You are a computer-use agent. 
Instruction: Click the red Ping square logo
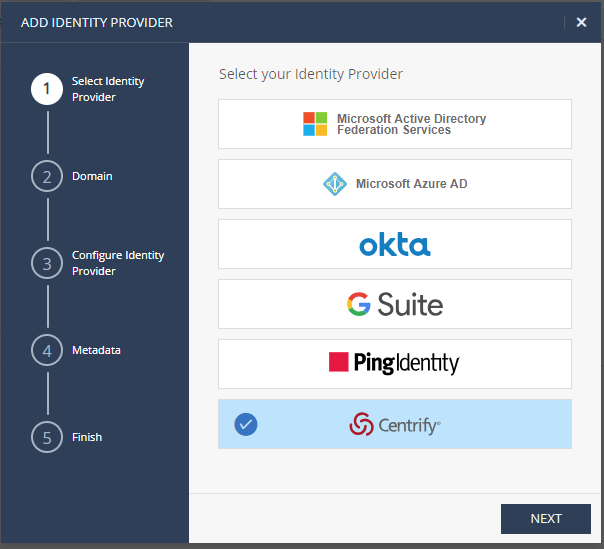tap(339, 362)
